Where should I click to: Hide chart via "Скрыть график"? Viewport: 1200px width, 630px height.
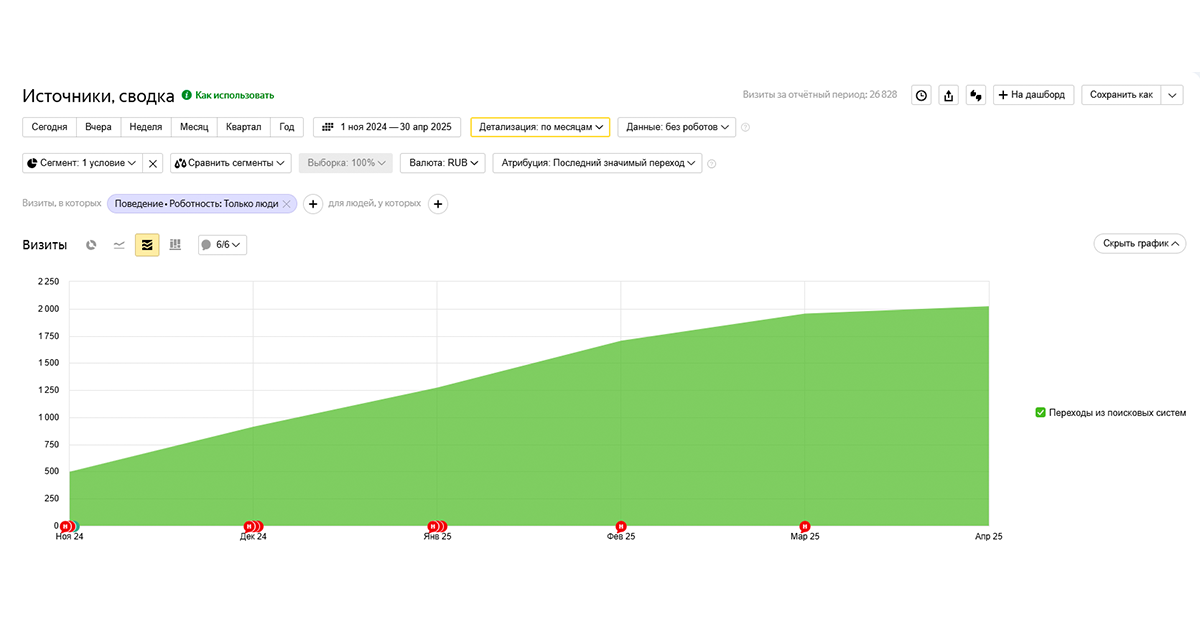(1139, 243)
